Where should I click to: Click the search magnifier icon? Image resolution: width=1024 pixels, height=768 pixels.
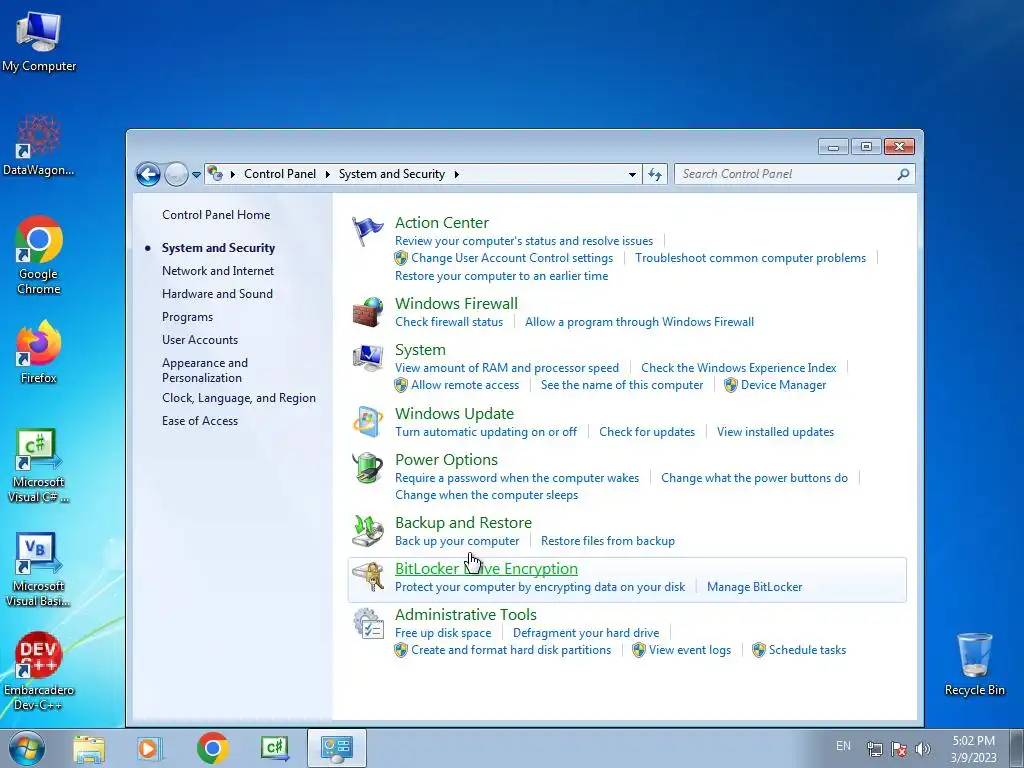click(903, 174)
